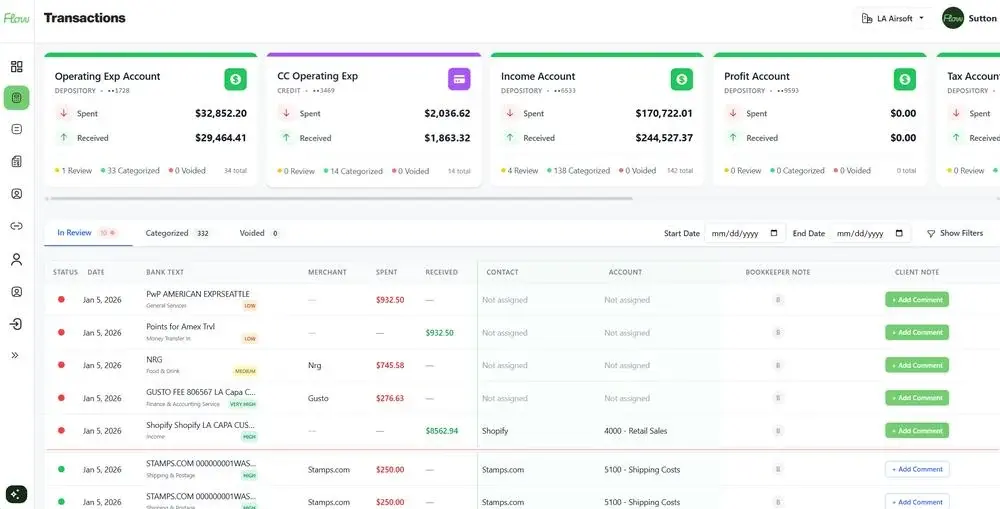Viewport: 1000px width, 509px height.
Task: Select the highlighted green transactions sidebar icon
Action: click(x=17, y=98)
